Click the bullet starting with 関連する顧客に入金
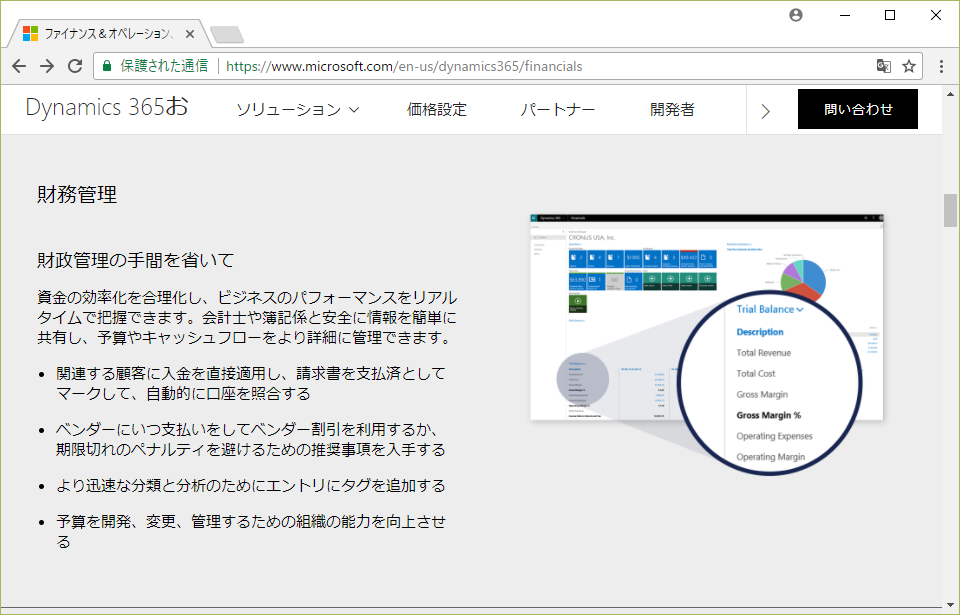Image resolution: width=960 pixels, height=615 pixels. [251, 383]
